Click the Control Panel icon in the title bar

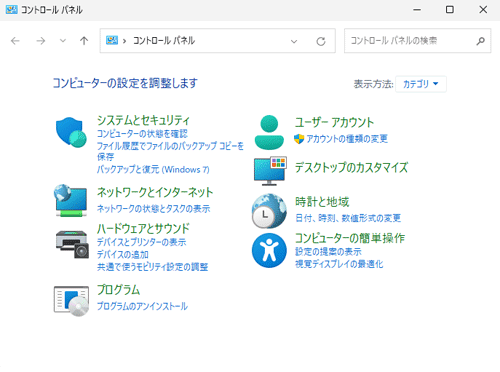tap(12, 10)
